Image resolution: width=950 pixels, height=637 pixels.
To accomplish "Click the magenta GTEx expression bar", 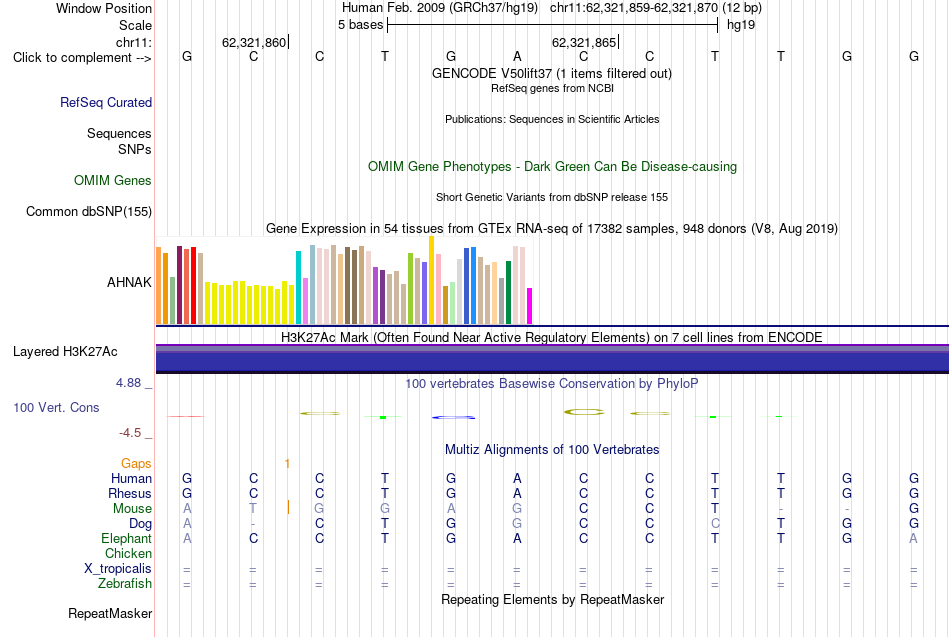I will pos(530,306).
